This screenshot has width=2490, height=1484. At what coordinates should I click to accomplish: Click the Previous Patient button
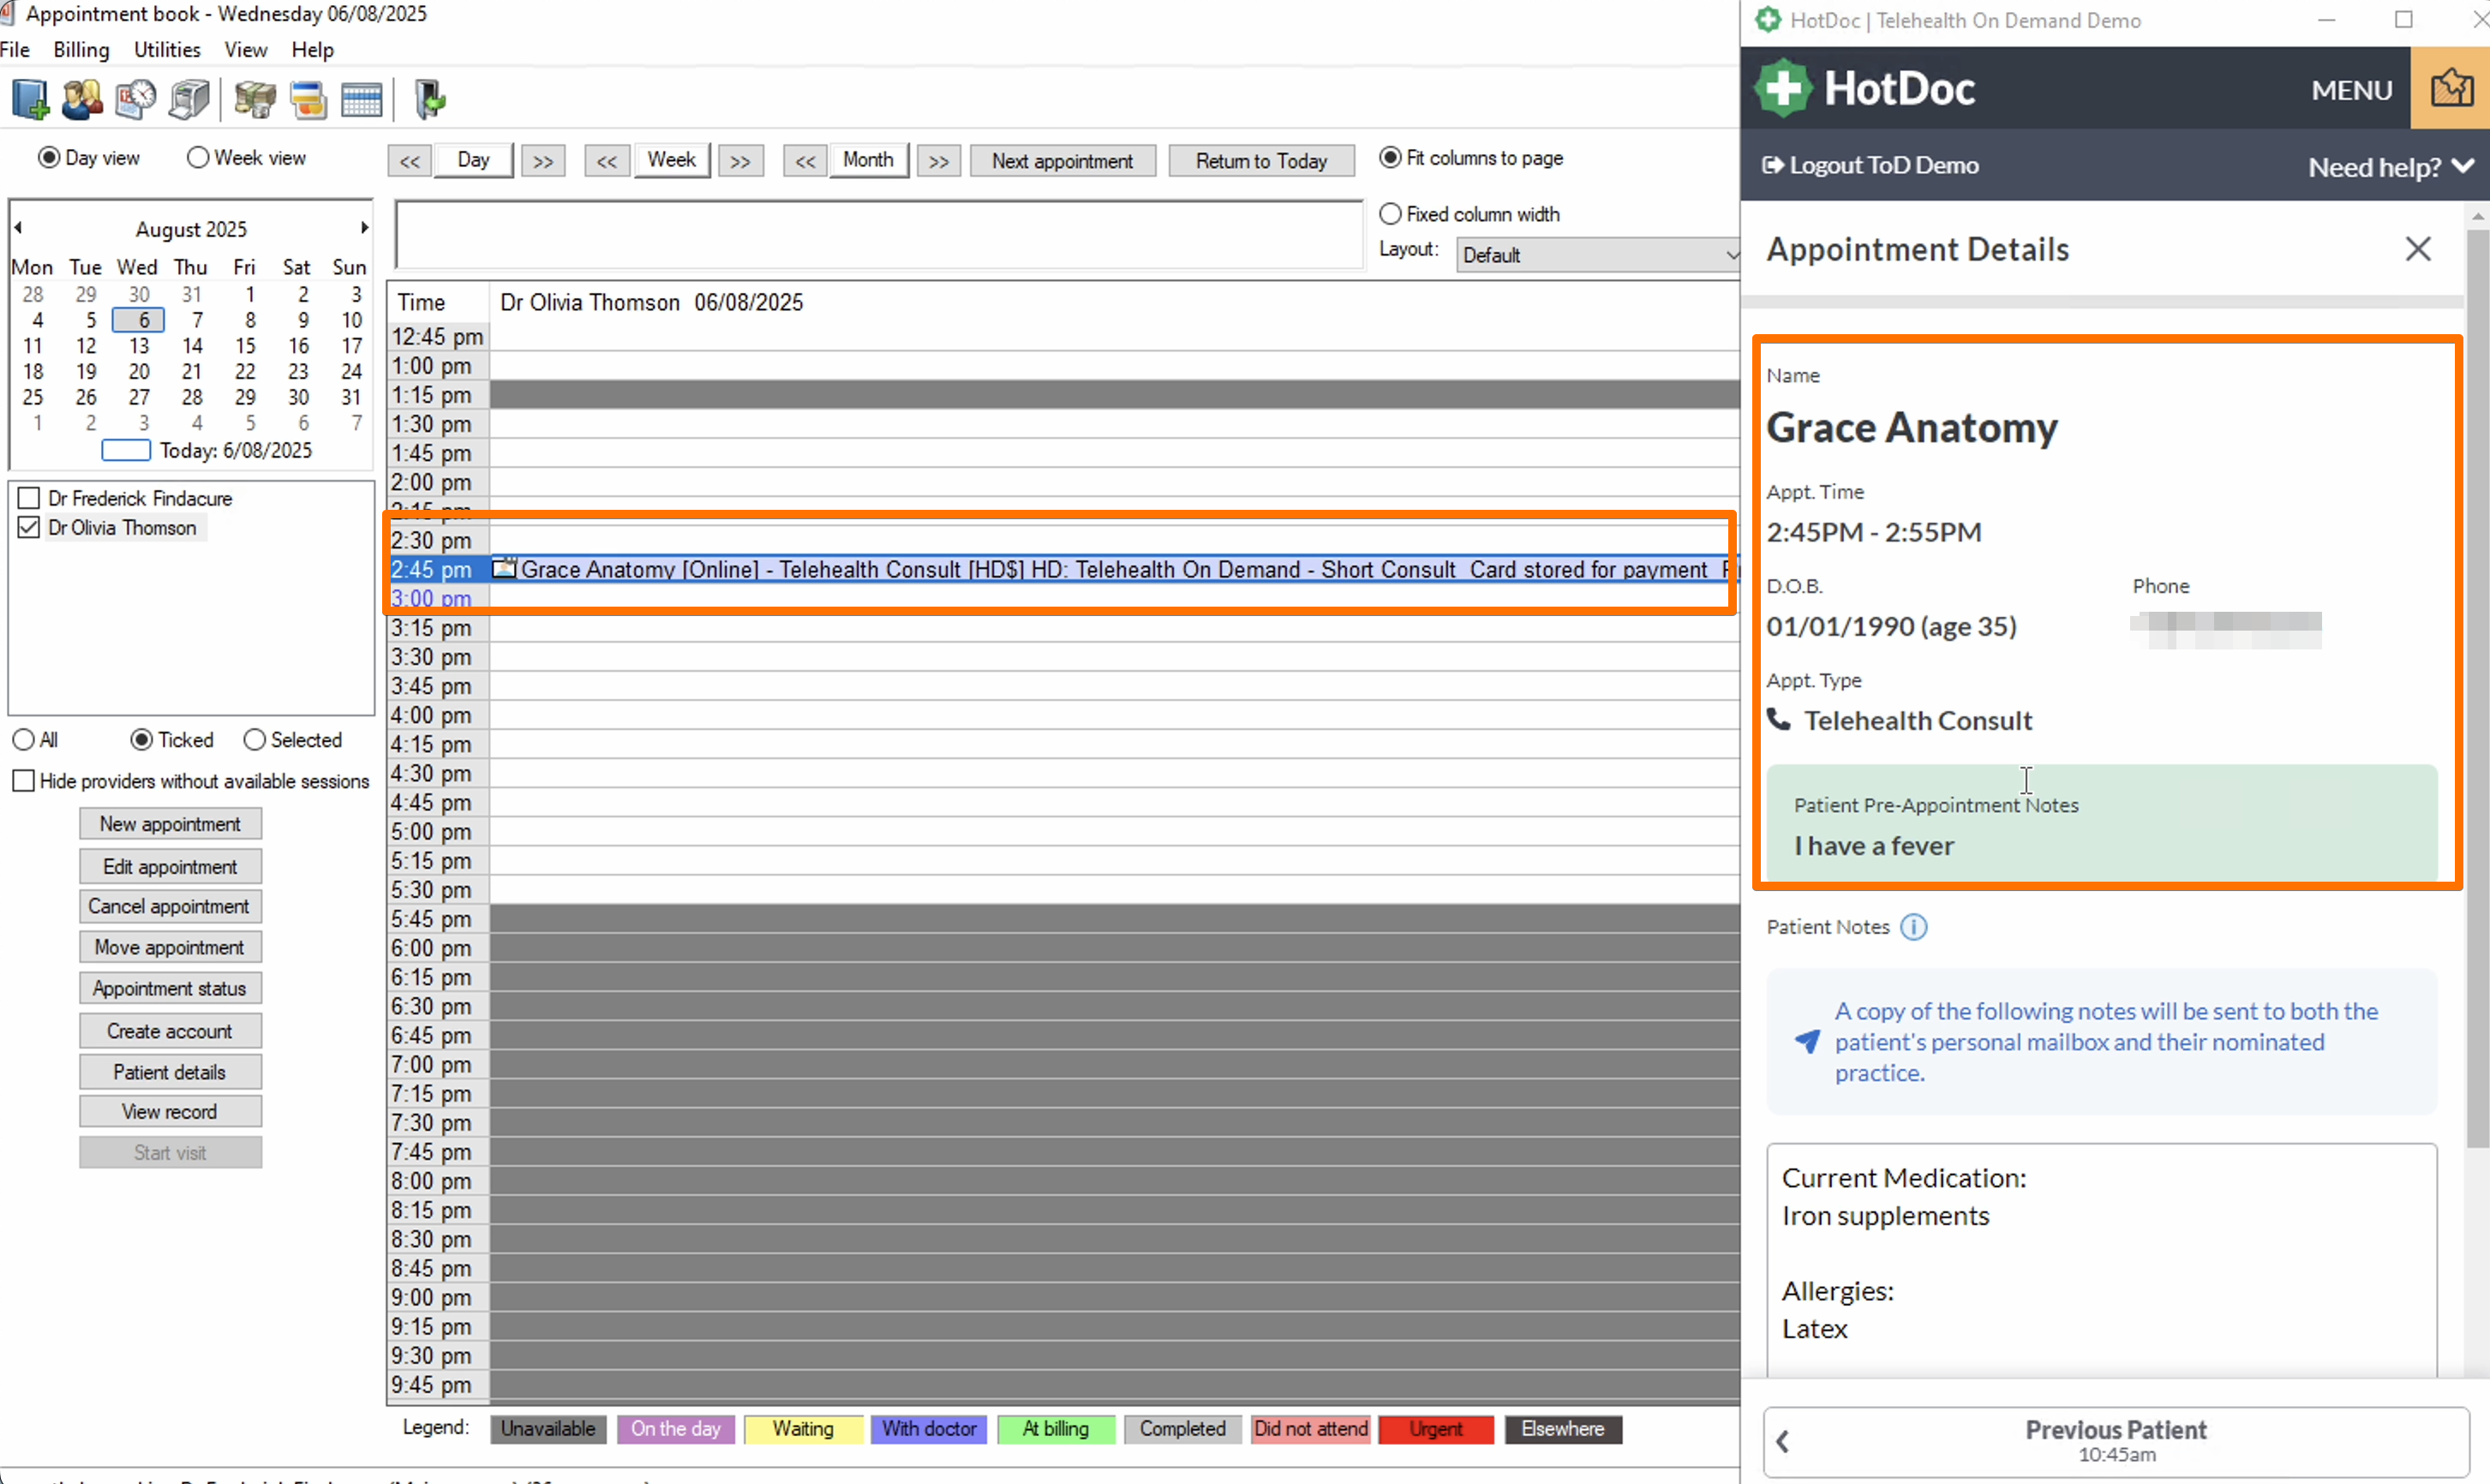pyautogui.click(x=2116, y=1441)
